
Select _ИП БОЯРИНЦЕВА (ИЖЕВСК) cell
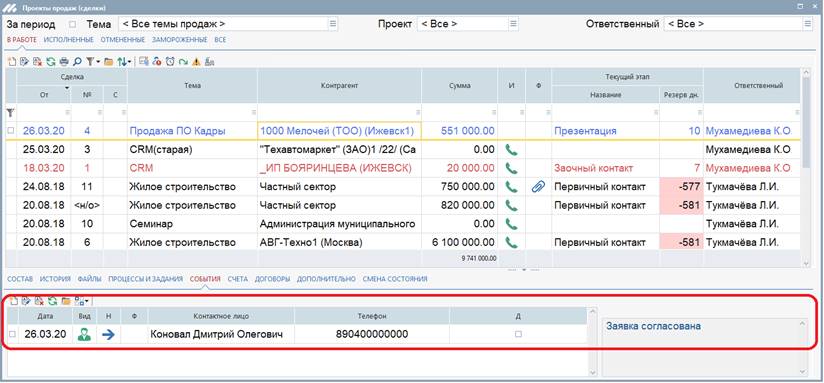(x=339, y=168)
